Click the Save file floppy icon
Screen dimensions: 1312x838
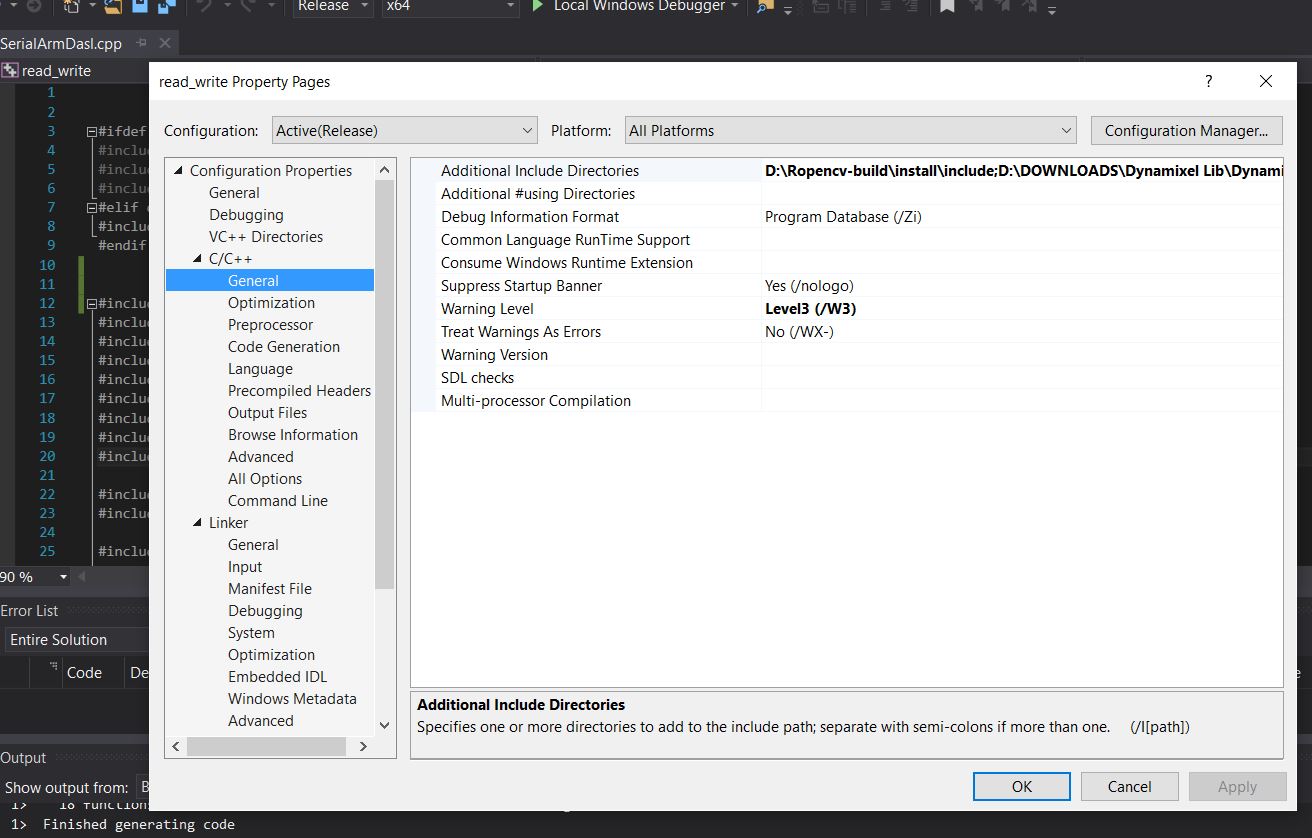coord(138,6)
